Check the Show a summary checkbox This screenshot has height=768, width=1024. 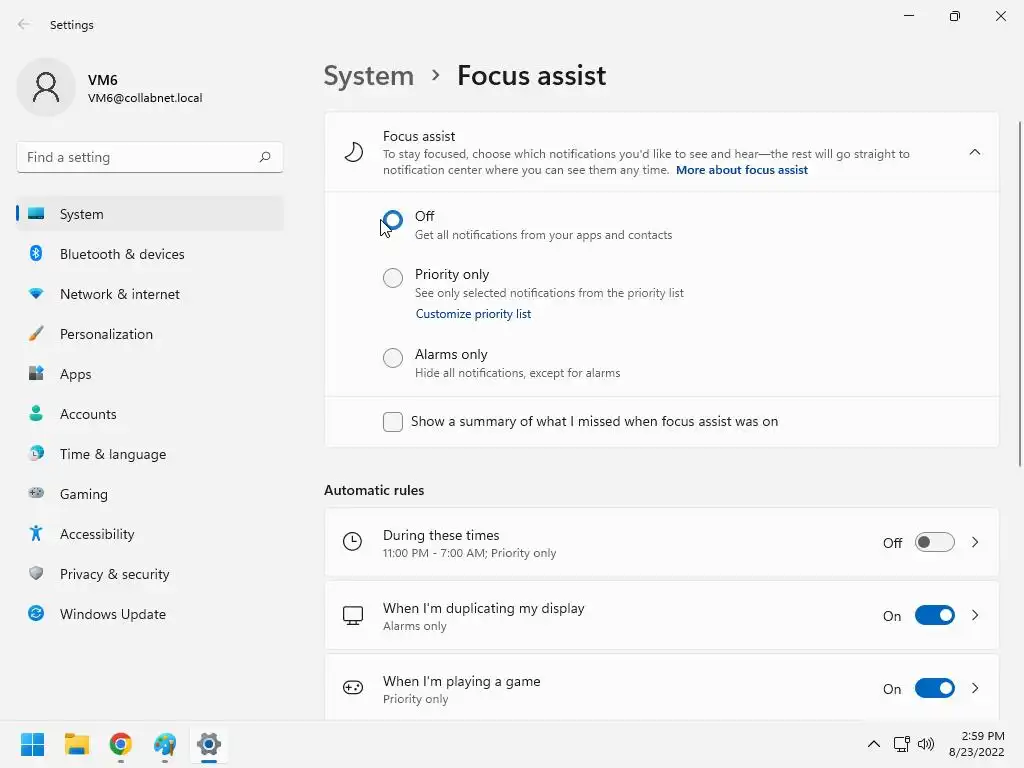click(x=393, y=422)
